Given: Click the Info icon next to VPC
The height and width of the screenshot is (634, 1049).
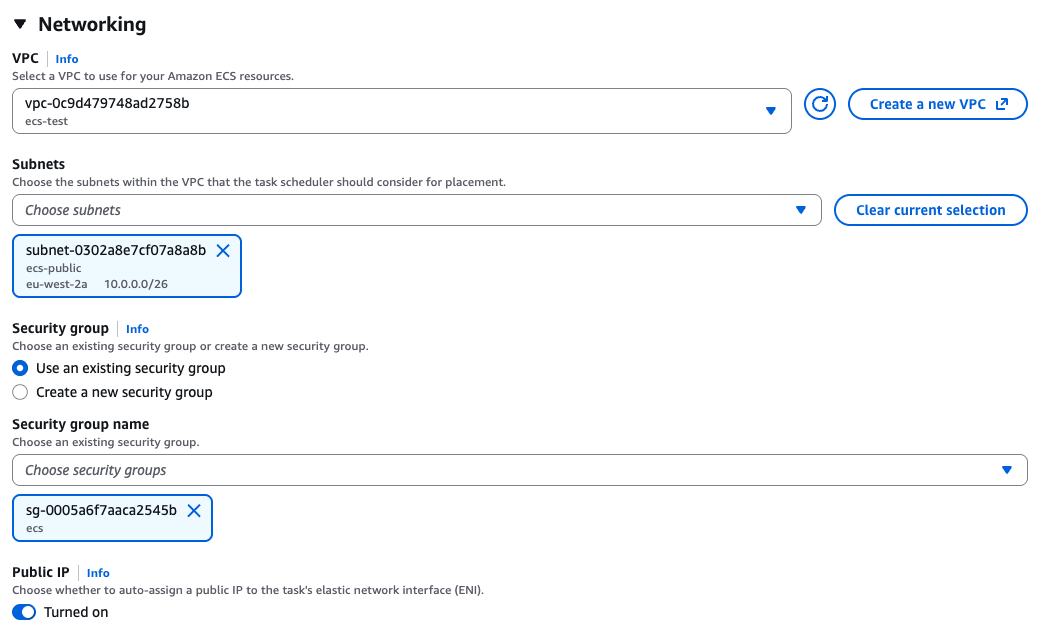Looking at the screenshot, I should coord(66,59).
